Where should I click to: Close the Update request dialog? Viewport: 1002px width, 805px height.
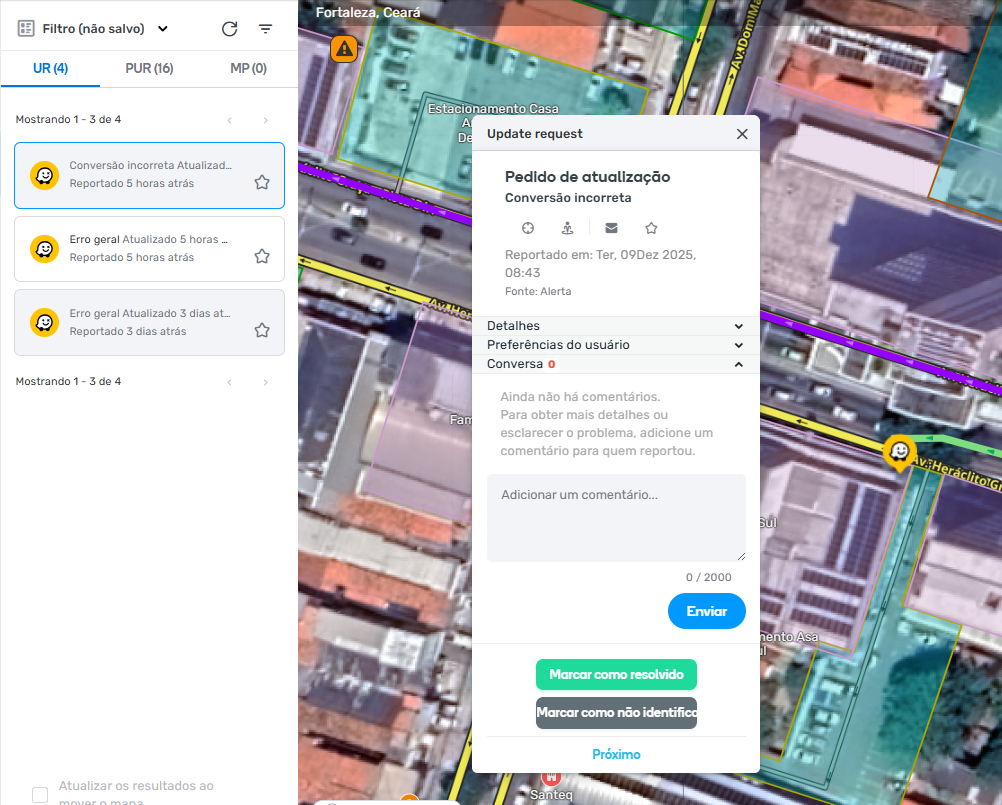(x=742, y=134)
